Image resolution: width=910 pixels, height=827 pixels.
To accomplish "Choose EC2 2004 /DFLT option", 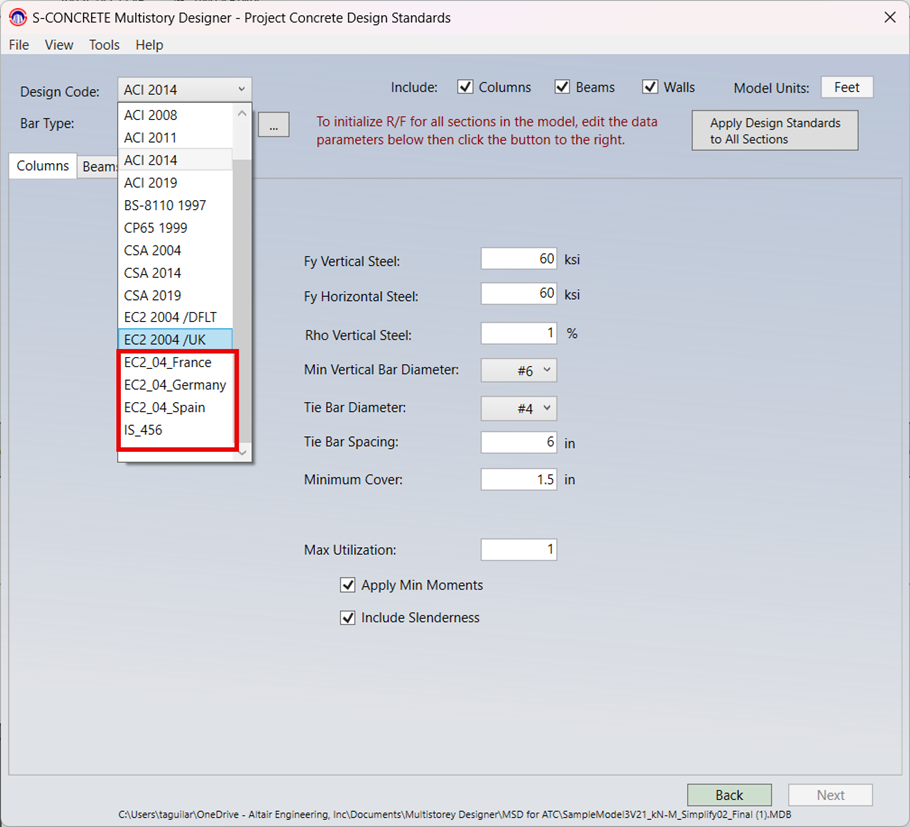I will [175, 317].
